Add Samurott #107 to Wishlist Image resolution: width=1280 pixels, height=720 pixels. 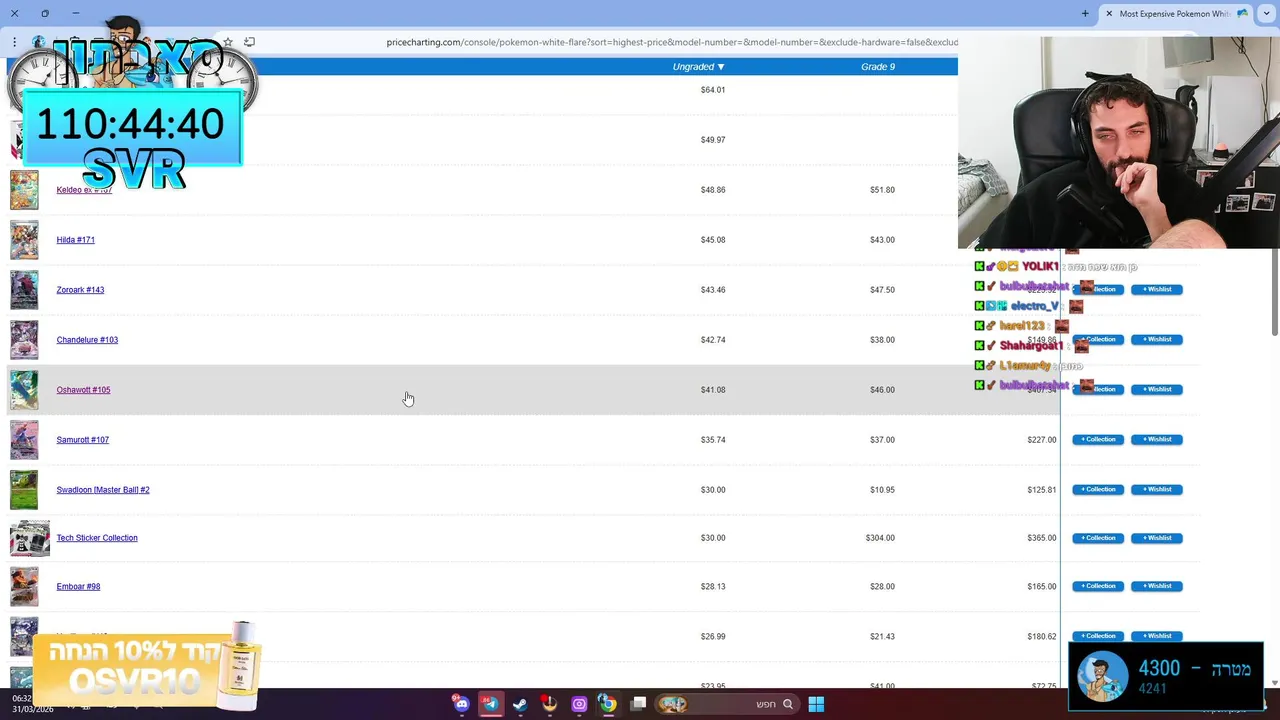1157,440
